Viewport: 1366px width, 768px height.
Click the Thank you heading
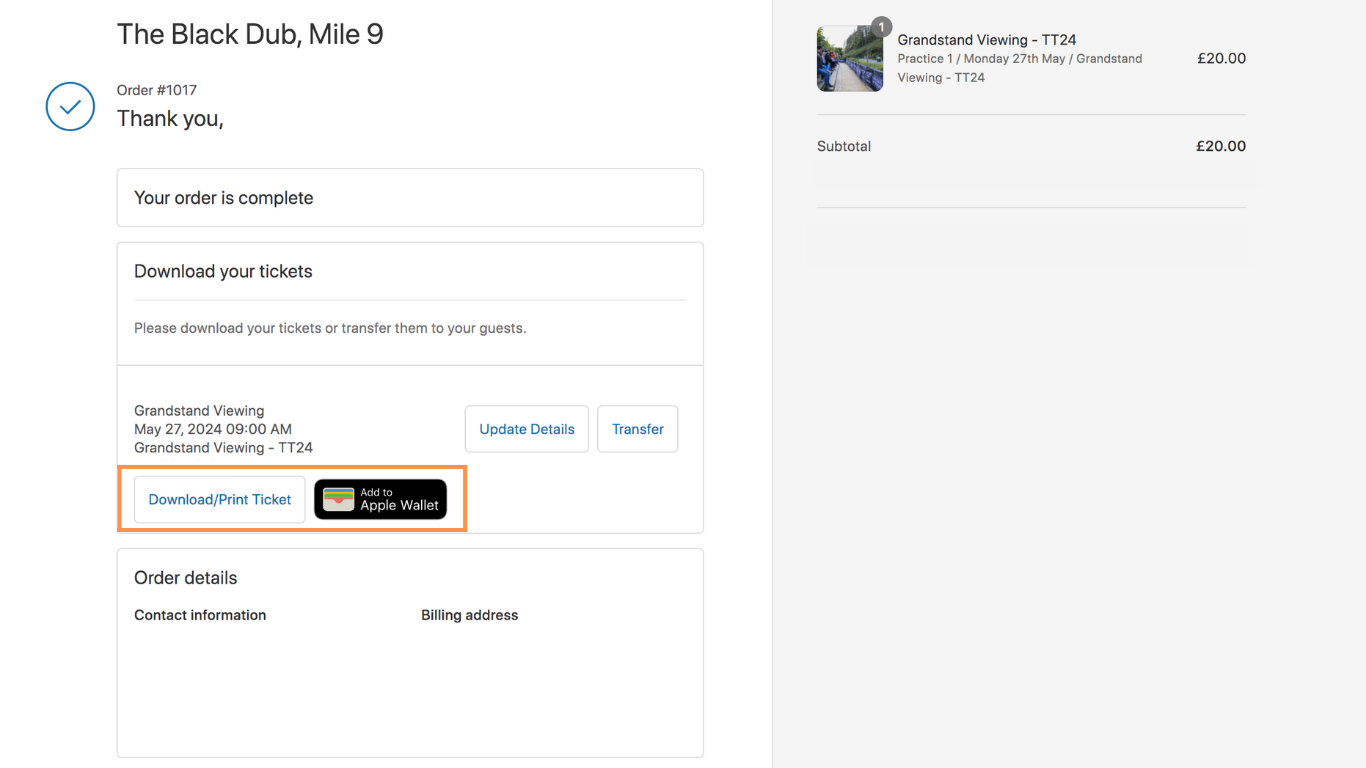[x=170, y=118]
